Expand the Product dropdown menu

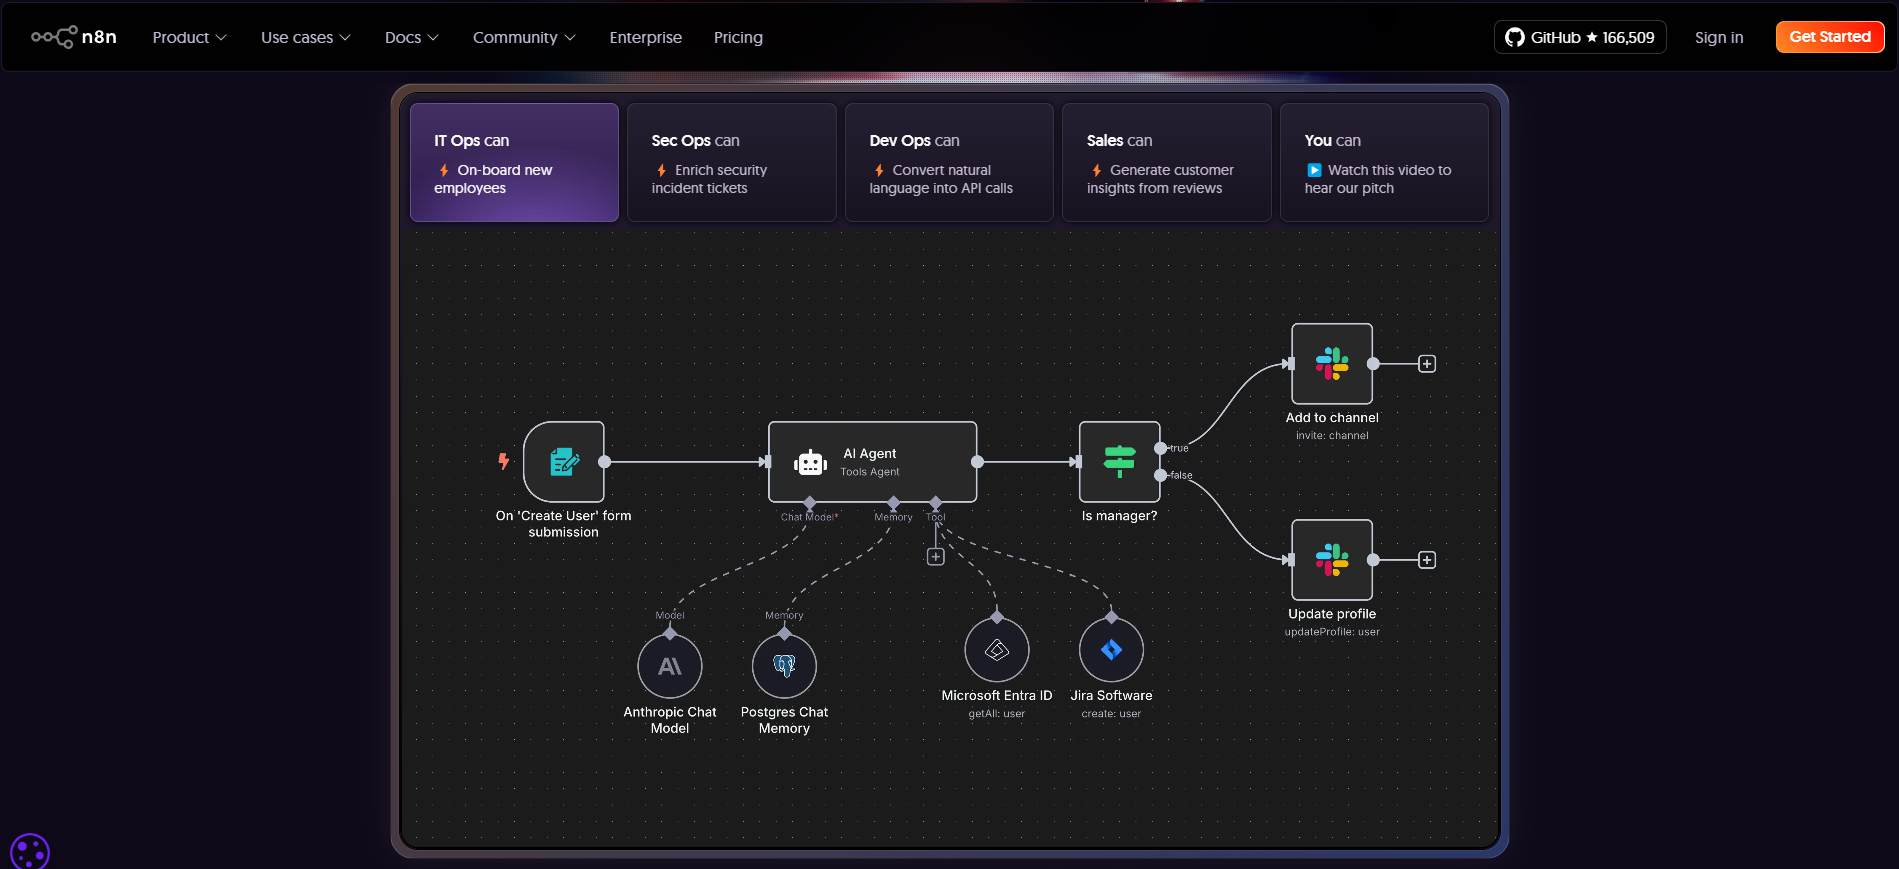click(x=189, y=37)
